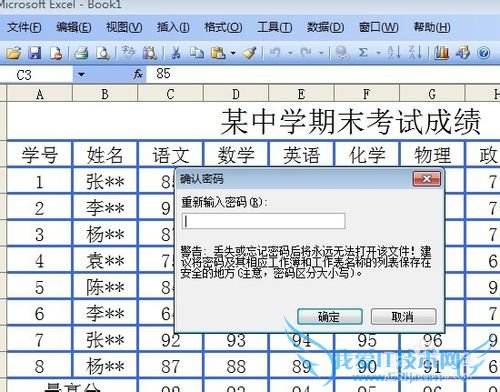
Task: Click Sort Ascending A-Z icon
Action: [x=394, y=53]
